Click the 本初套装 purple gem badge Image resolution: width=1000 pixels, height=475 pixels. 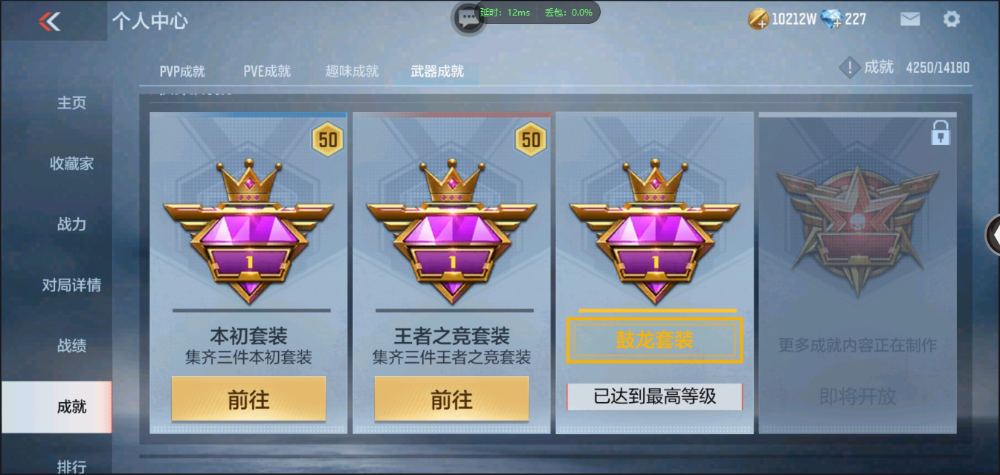pos(249,232)
